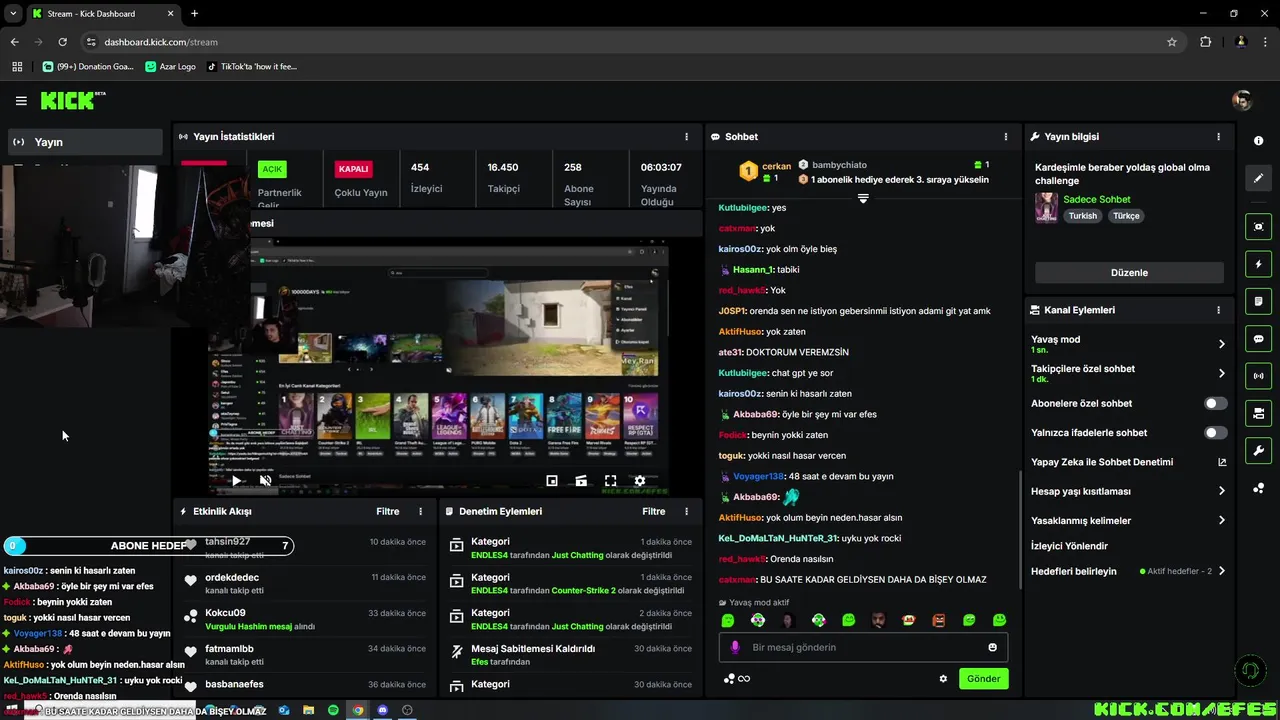Click the Turkish tag chip
Screen dimensions: 1280x720
[x=1082, y=216]
